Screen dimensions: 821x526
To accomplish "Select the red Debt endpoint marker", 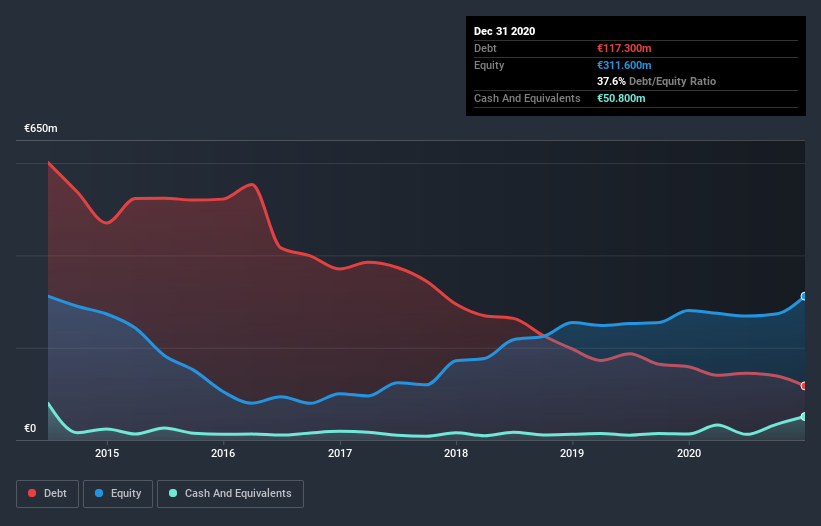I will (804, 386).
